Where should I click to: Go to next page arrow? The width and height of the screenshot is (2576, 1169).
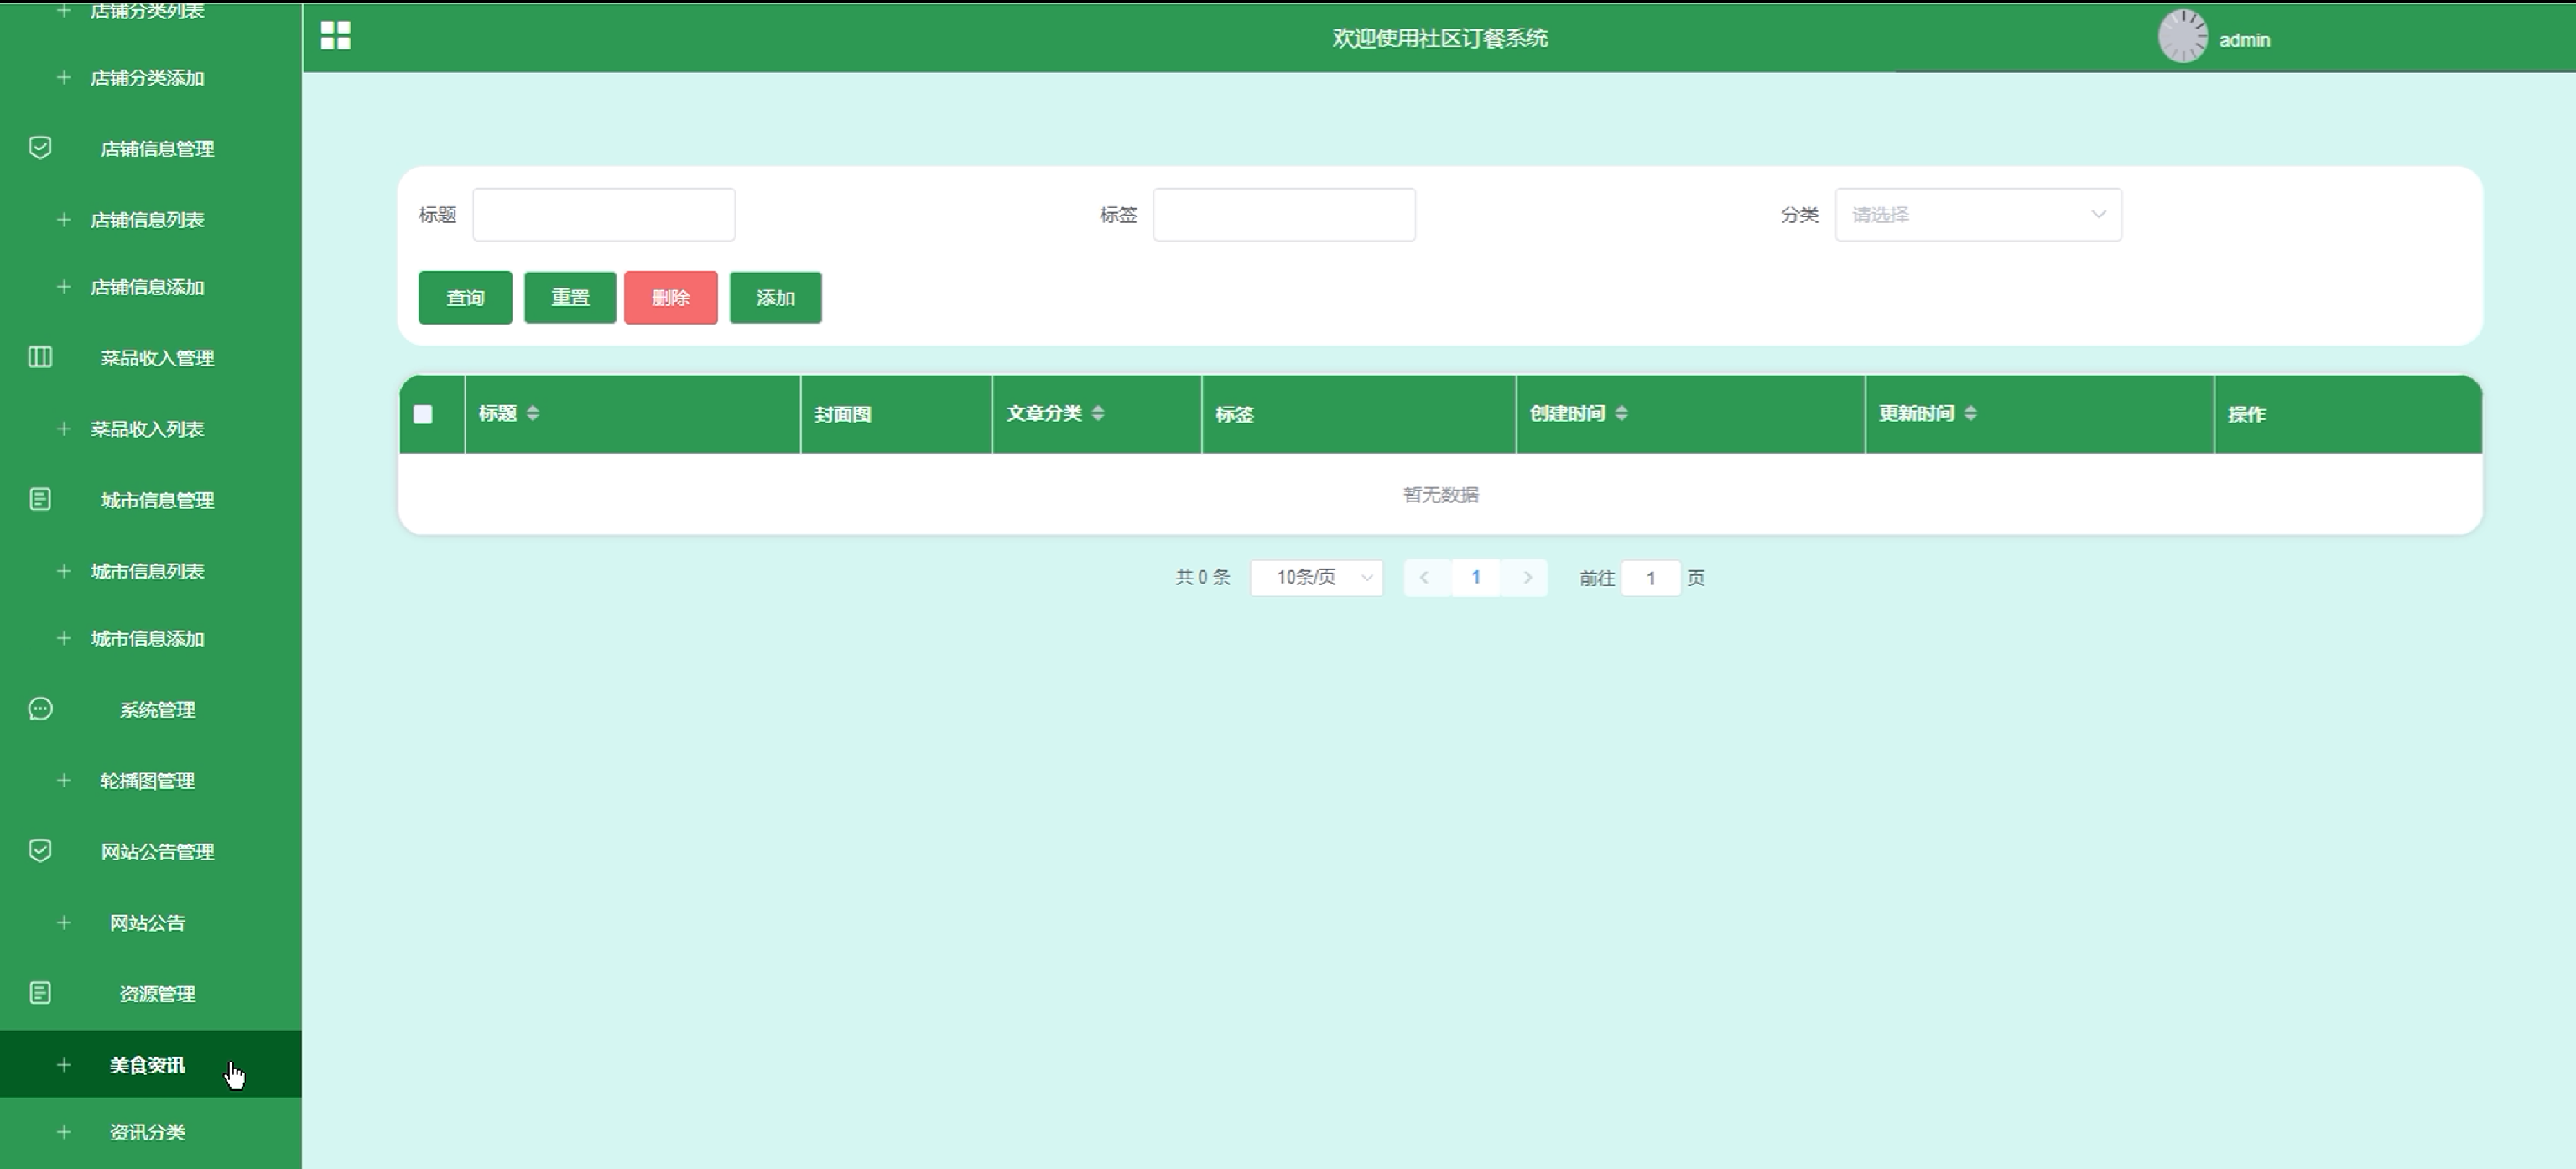point(1527,578)
